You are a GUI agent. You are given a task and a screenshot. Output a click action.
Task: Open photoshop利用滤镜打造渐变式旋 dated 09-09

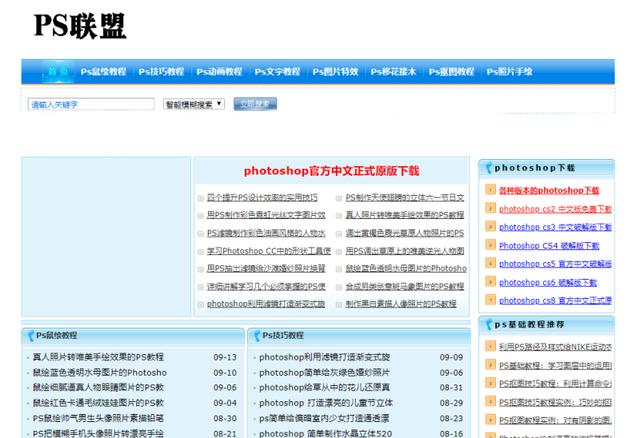tap(324, 357)
